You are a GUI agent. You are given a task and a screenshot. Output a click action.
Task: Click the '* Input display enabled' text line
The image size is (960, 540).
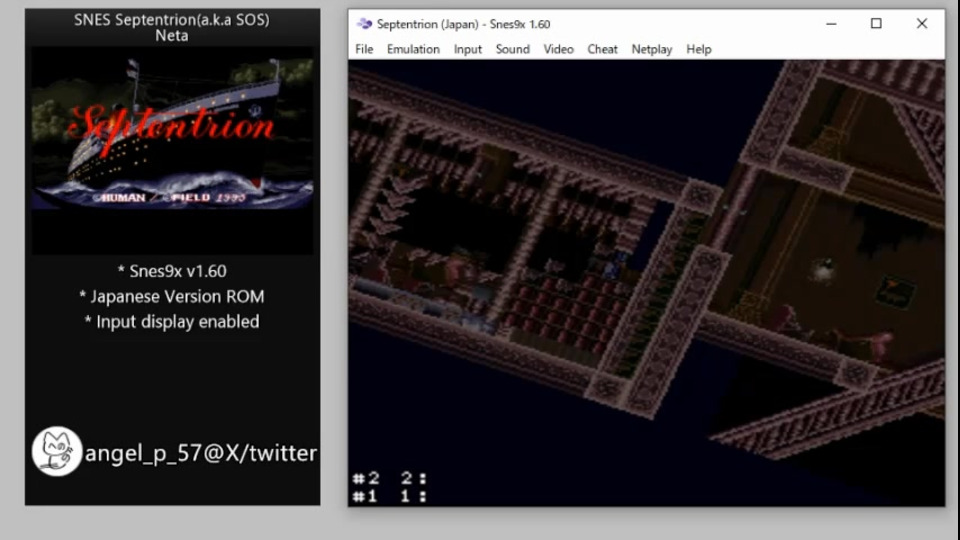(x=172, y=321)
